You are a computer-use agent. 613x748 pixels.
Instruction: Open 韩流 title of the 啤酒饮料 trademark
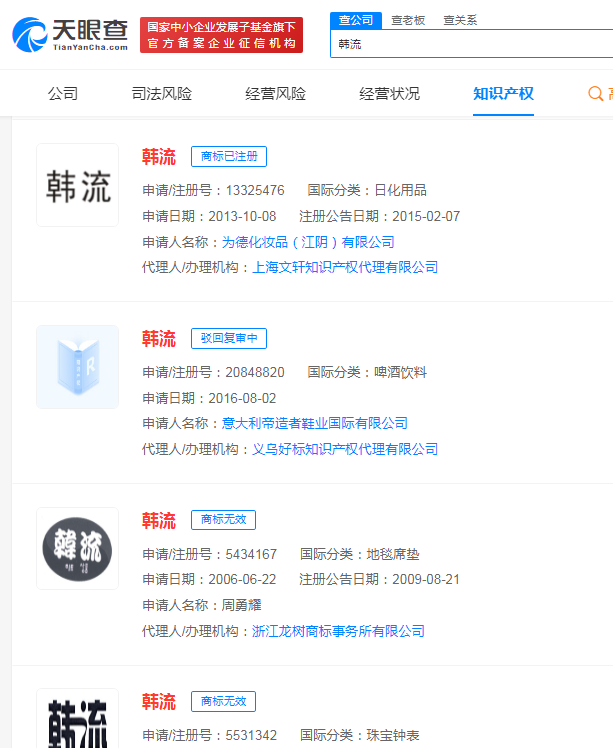pos(159,339)
